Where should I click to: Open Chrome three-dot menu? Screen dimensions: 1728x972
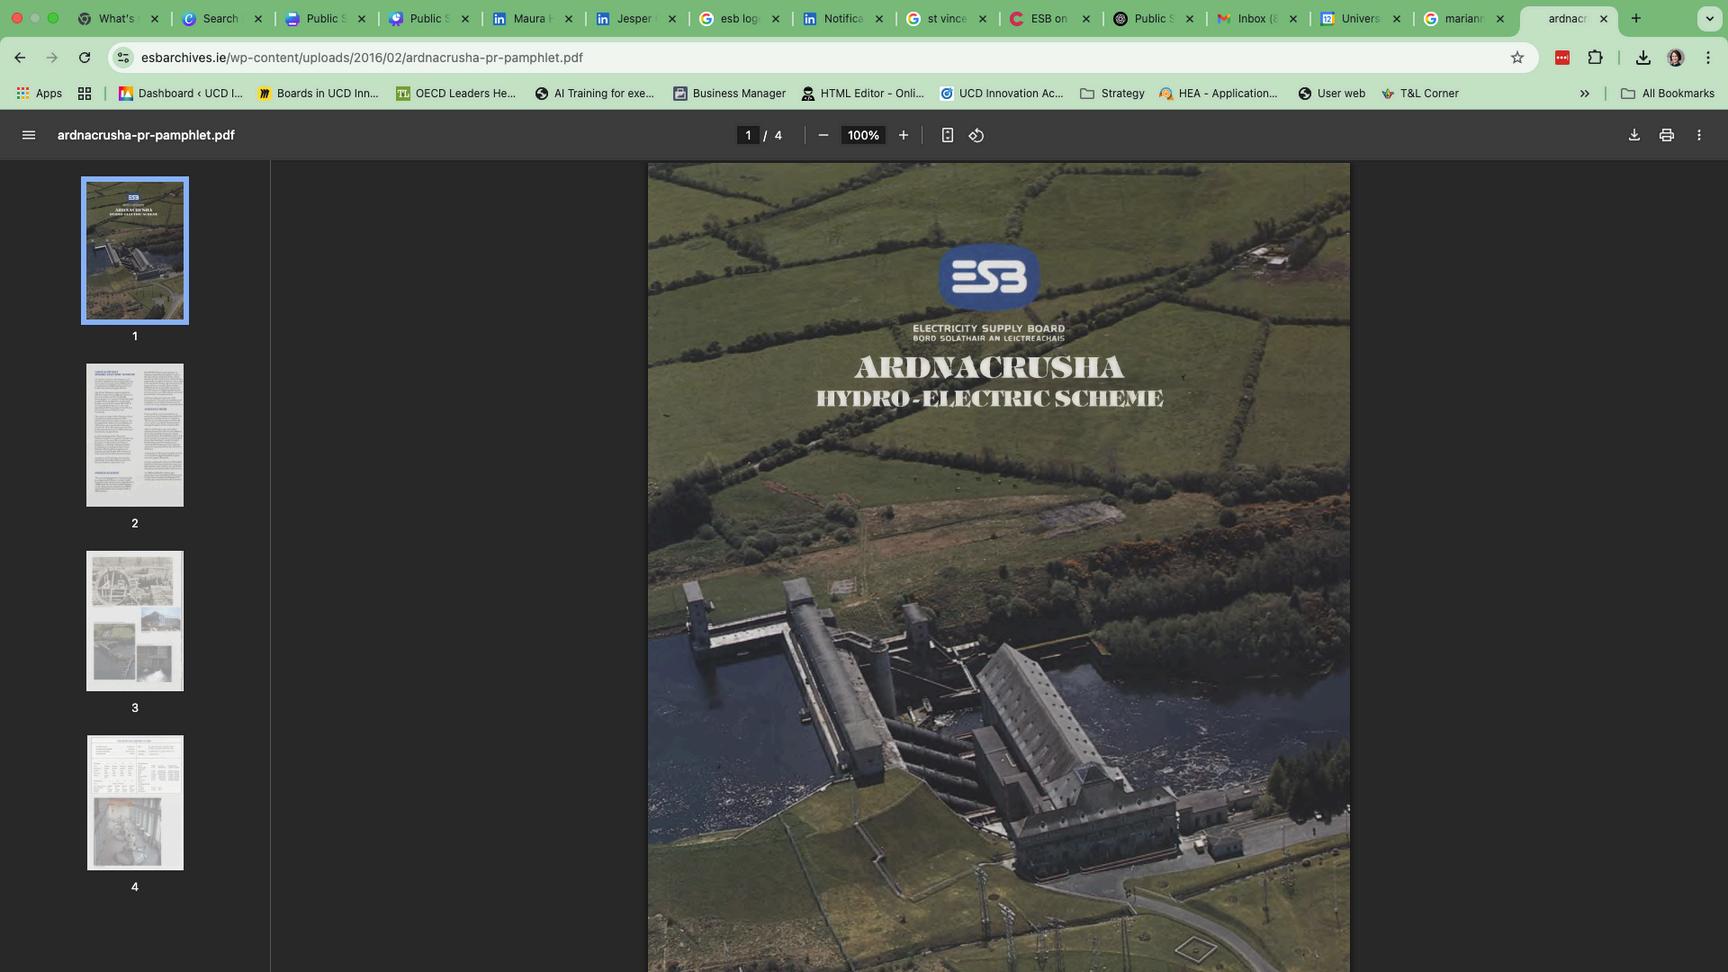[x=1708, y=58]
